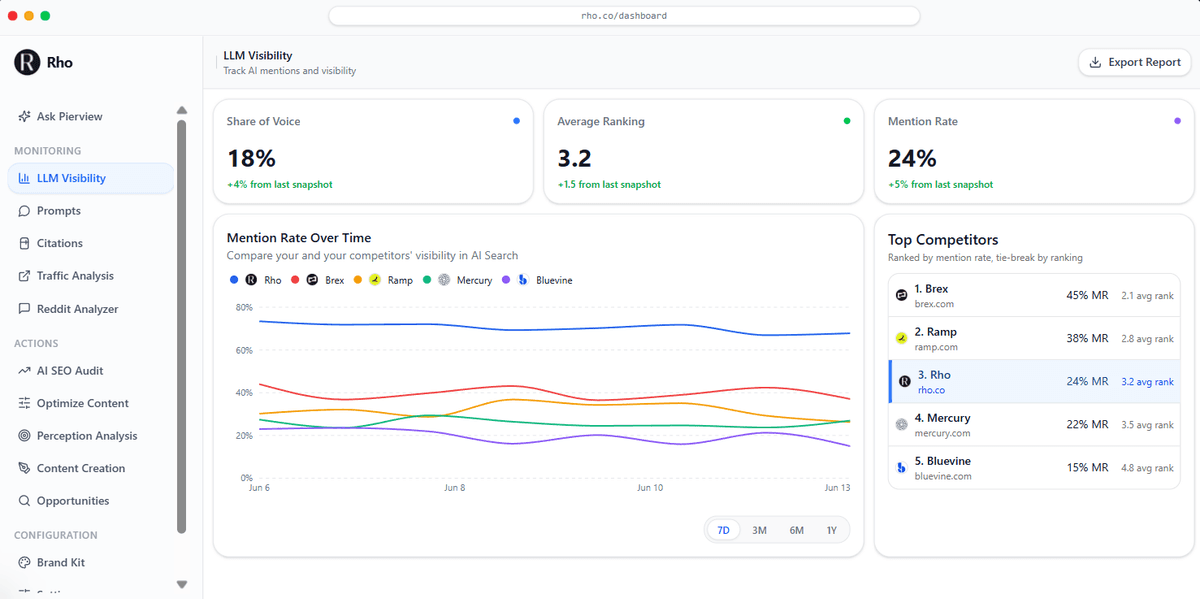
Task: Click the Perception Analysis sidebar label
Action: click(x=87, y=436)
